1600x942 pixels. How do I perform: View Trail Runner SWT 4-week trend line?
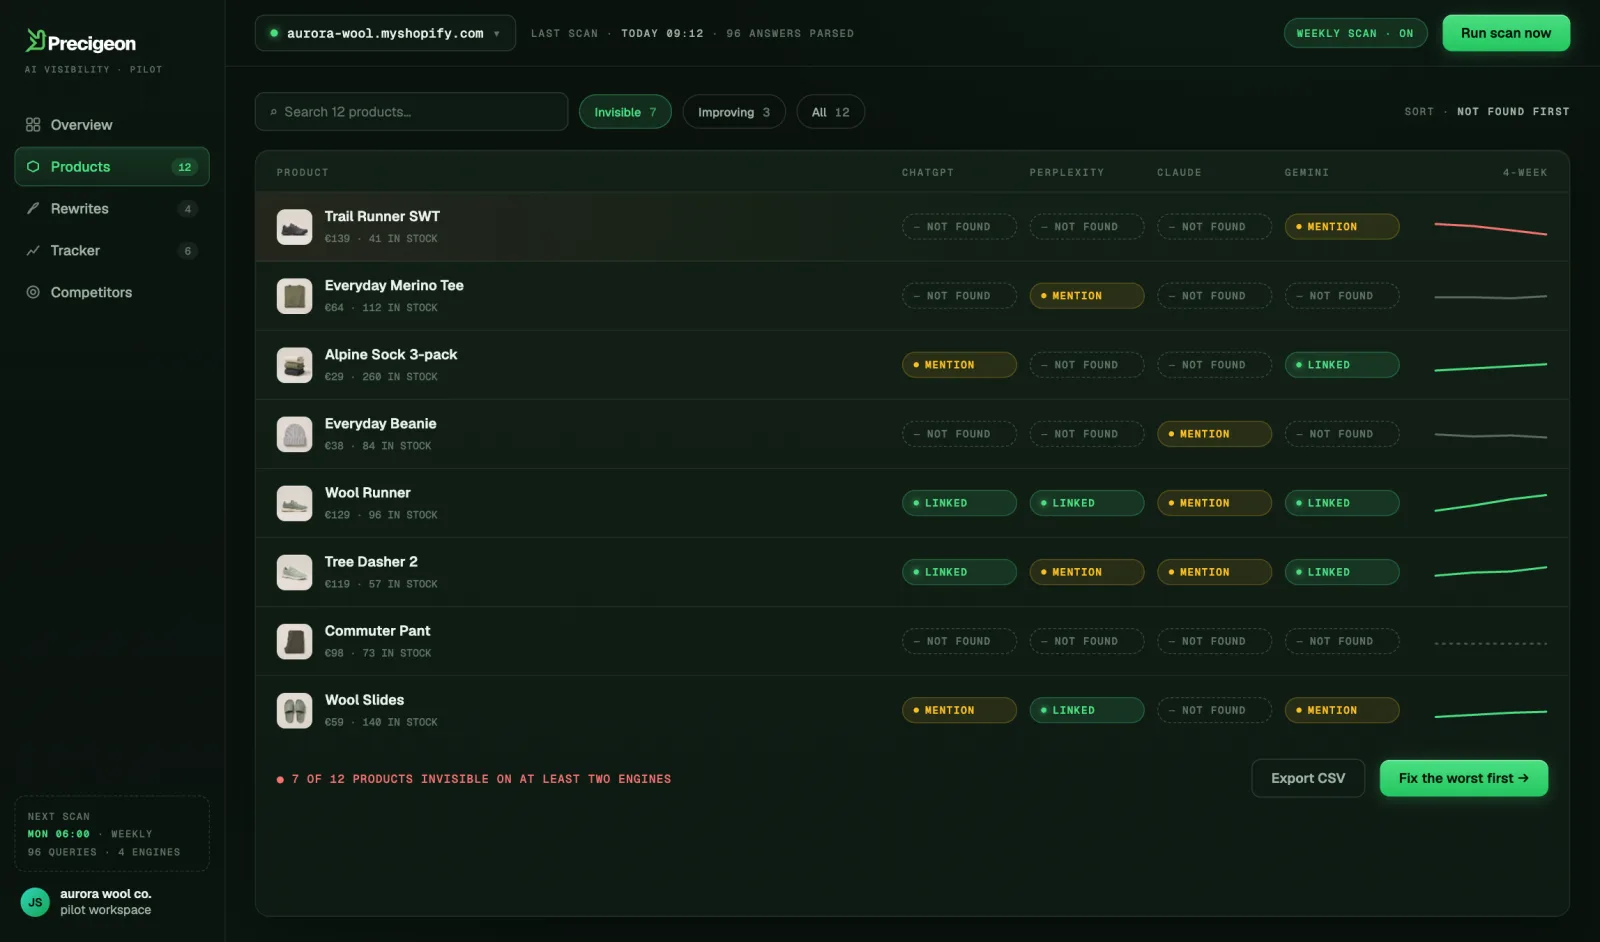pyautogui.click(x=1491, y=228)
